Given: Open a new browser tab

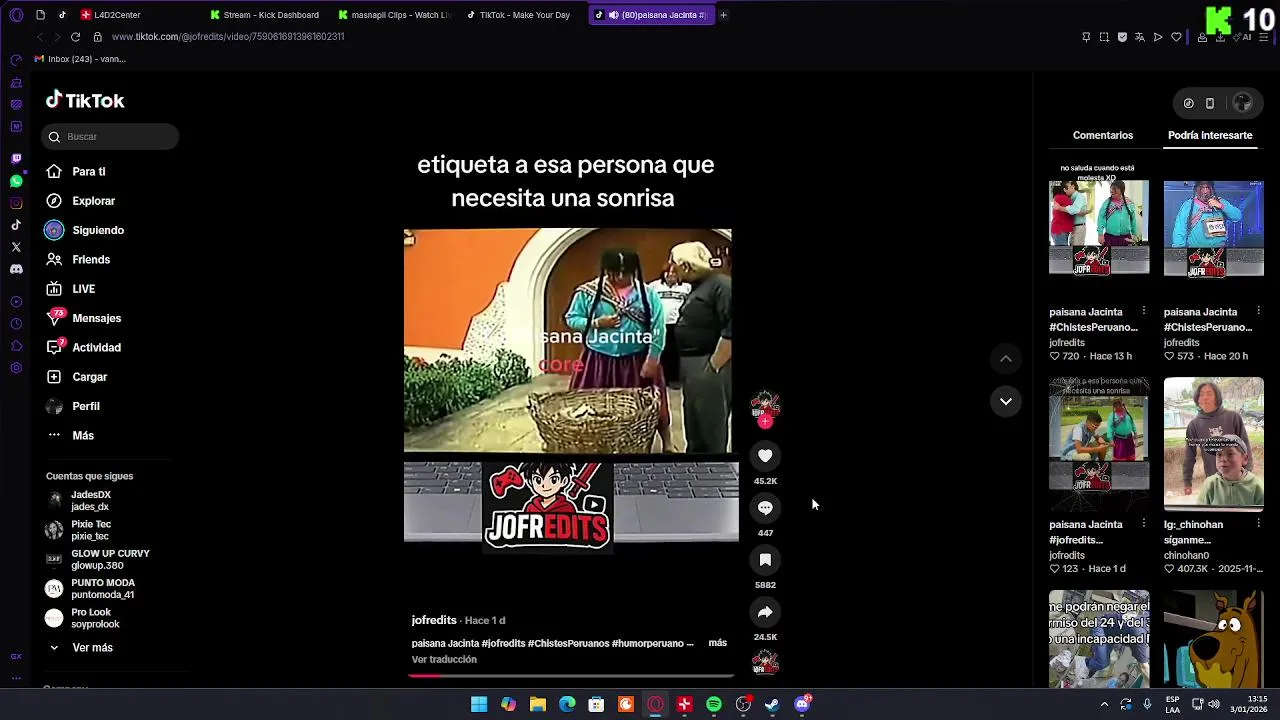Looking at the screenshot, I should click(x=723, y=15).
